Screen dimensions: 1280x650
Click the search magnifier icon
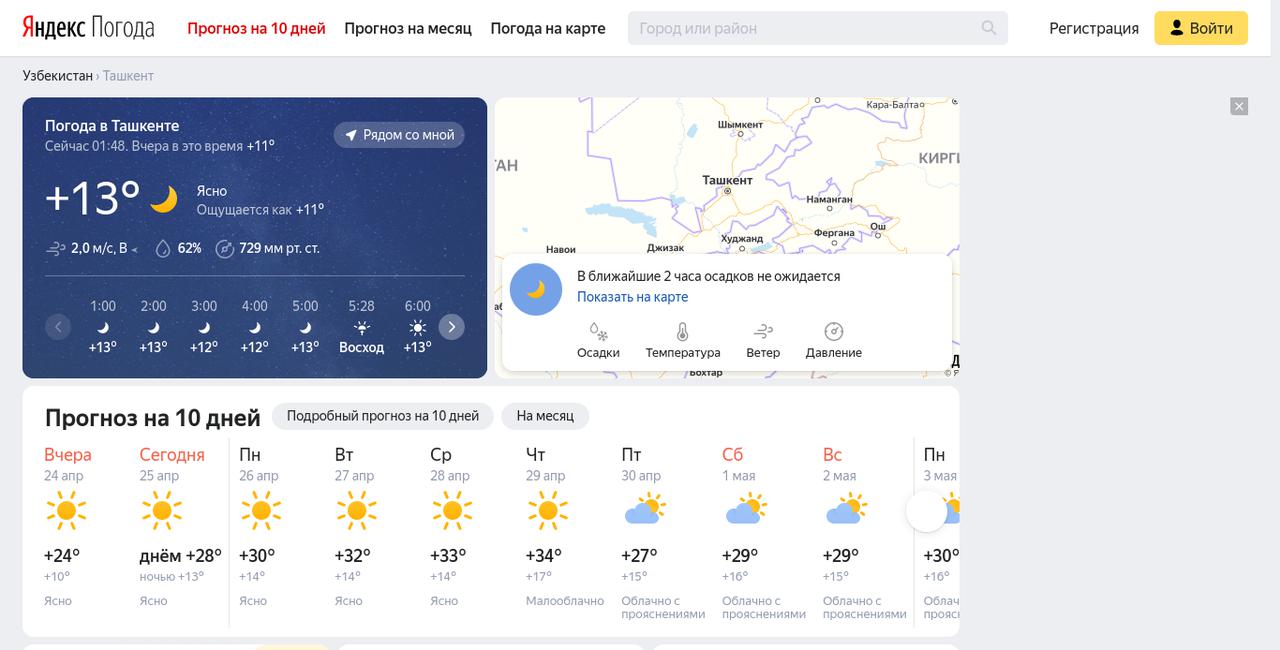(989, 28)
